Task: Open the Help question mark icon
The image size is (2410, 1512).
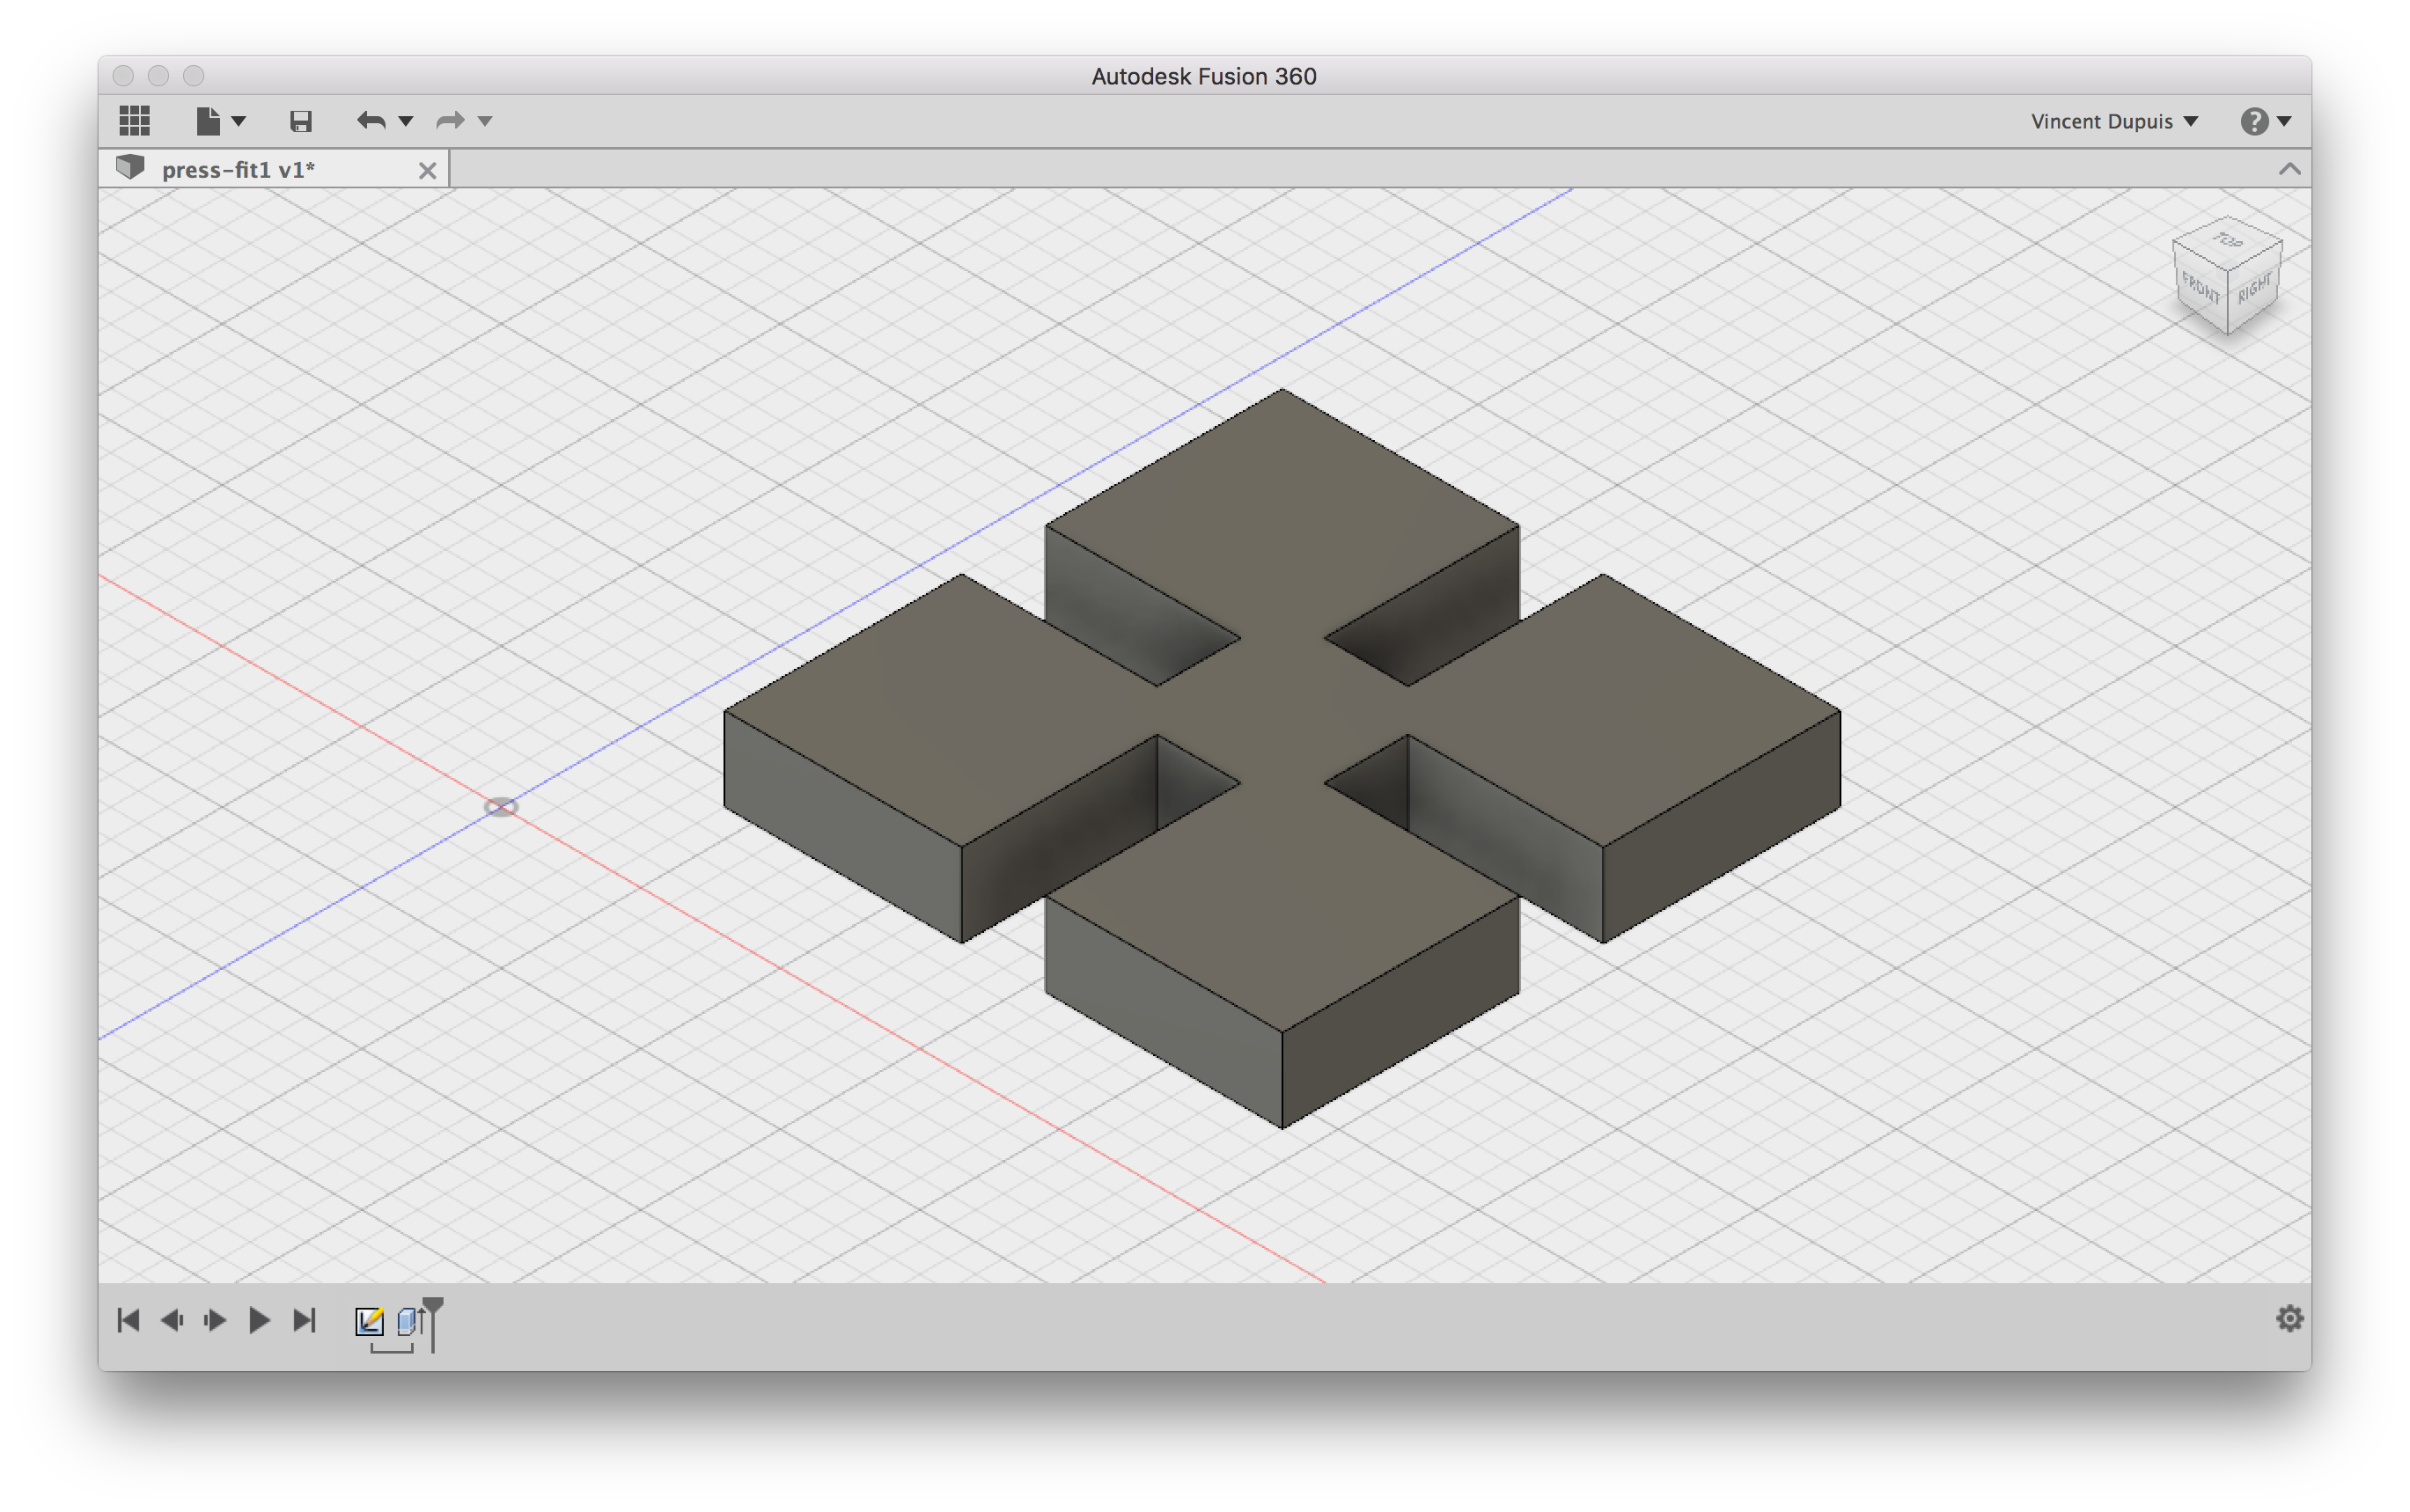Action: click(2253, 121)
